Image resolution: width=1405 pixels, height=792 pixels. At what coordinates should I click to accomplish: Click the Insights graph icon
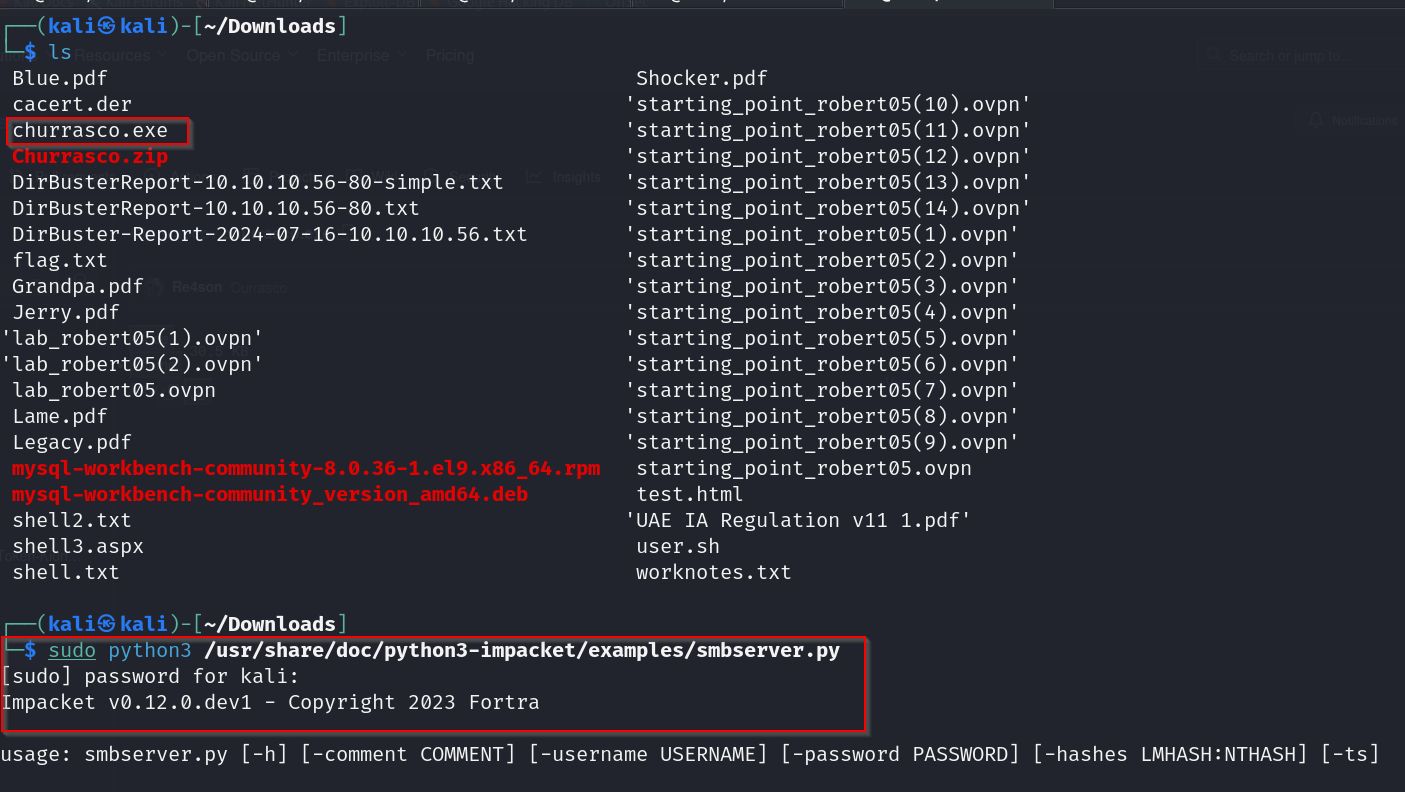click(x=535, y=177)
